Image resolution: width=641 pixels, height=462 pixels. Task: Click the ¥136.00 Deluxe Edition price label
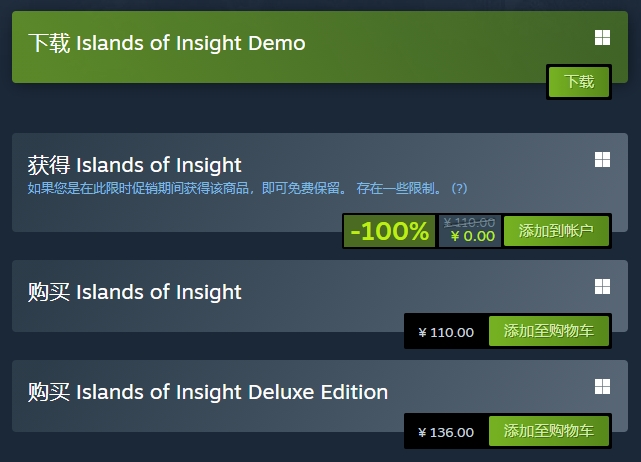[446, 432]
